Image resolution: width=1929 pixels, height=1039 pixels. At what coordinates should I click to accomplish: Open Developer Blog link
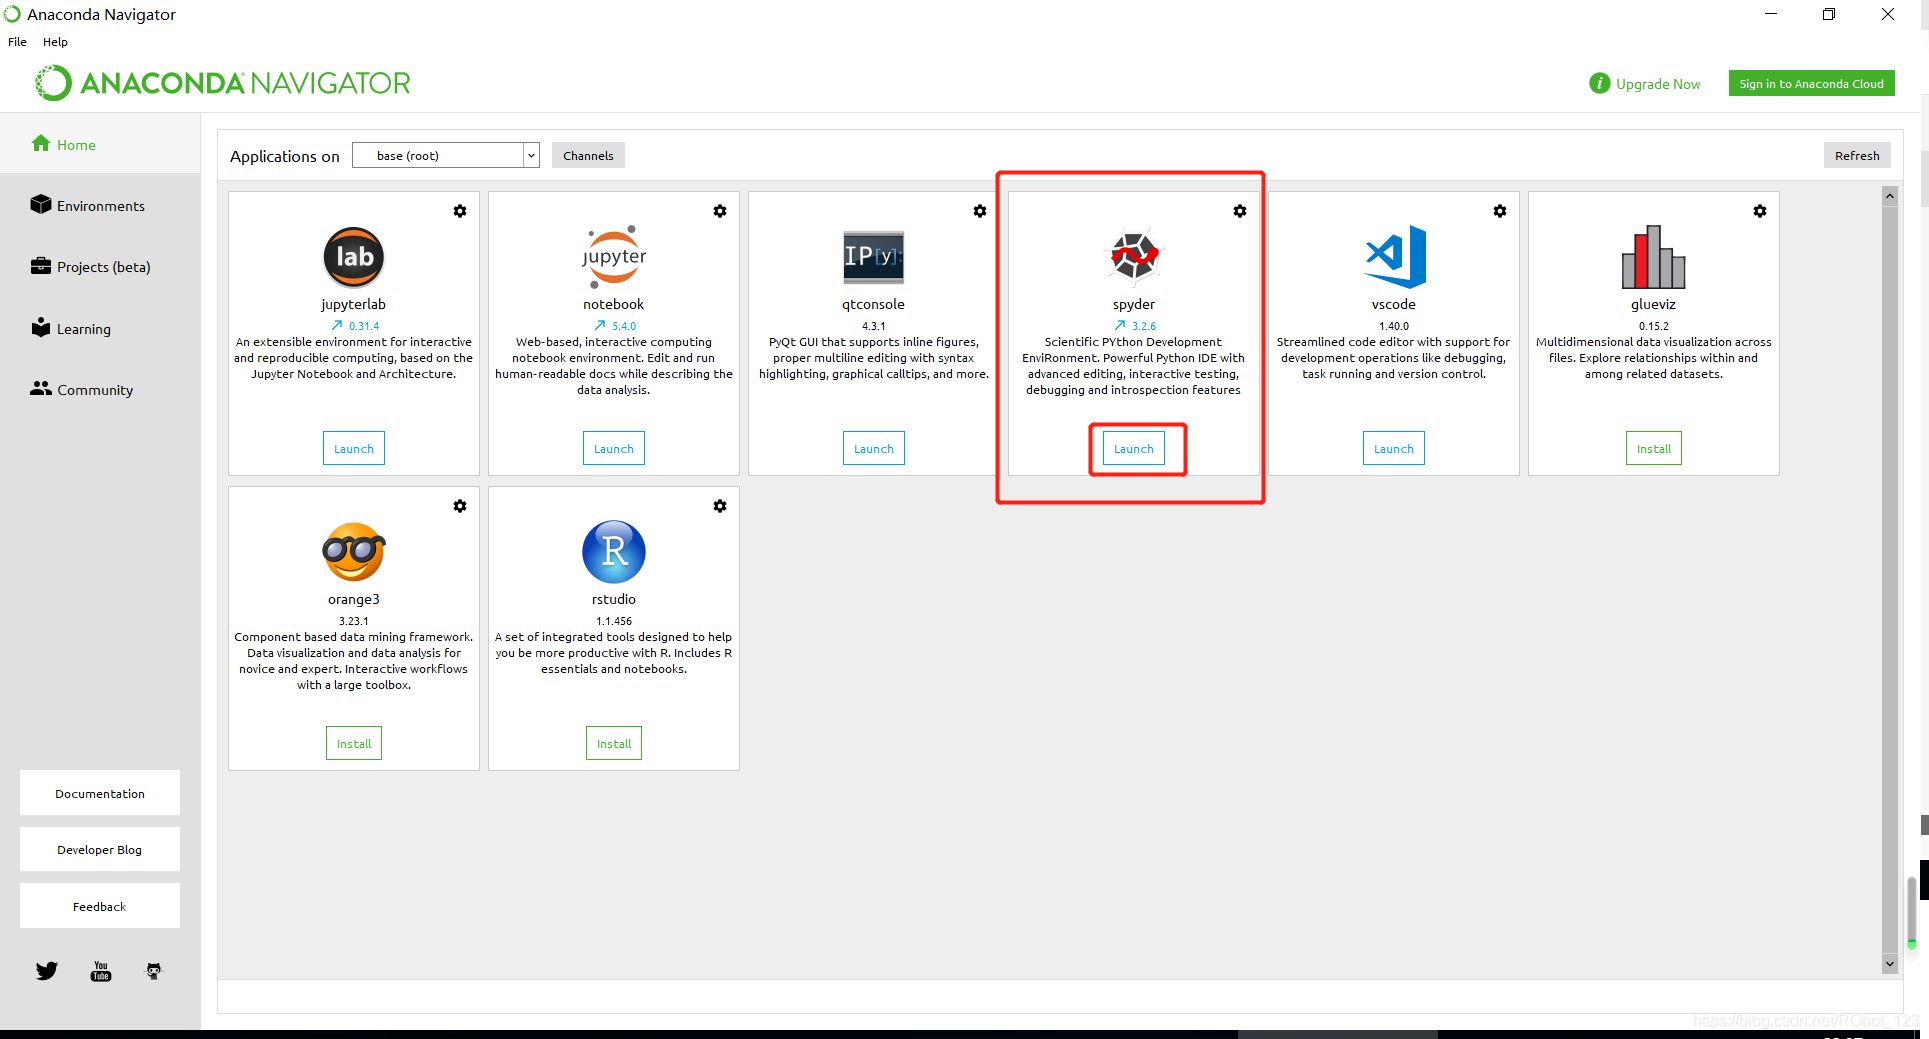100,850
